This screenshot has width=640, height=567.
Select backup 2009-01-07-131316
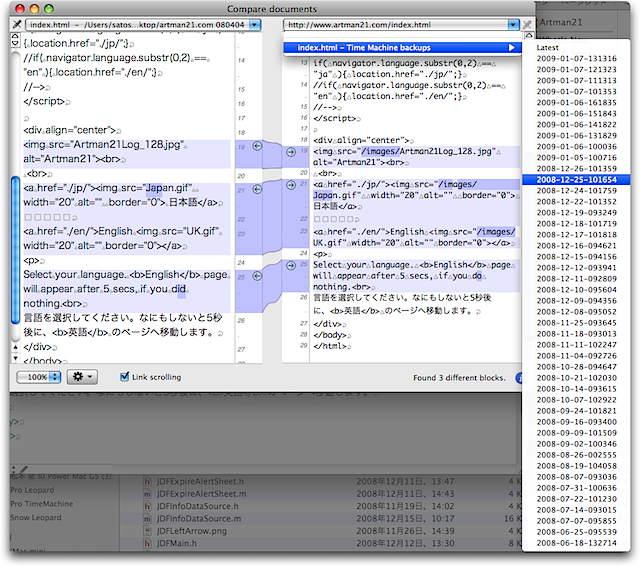576,58
